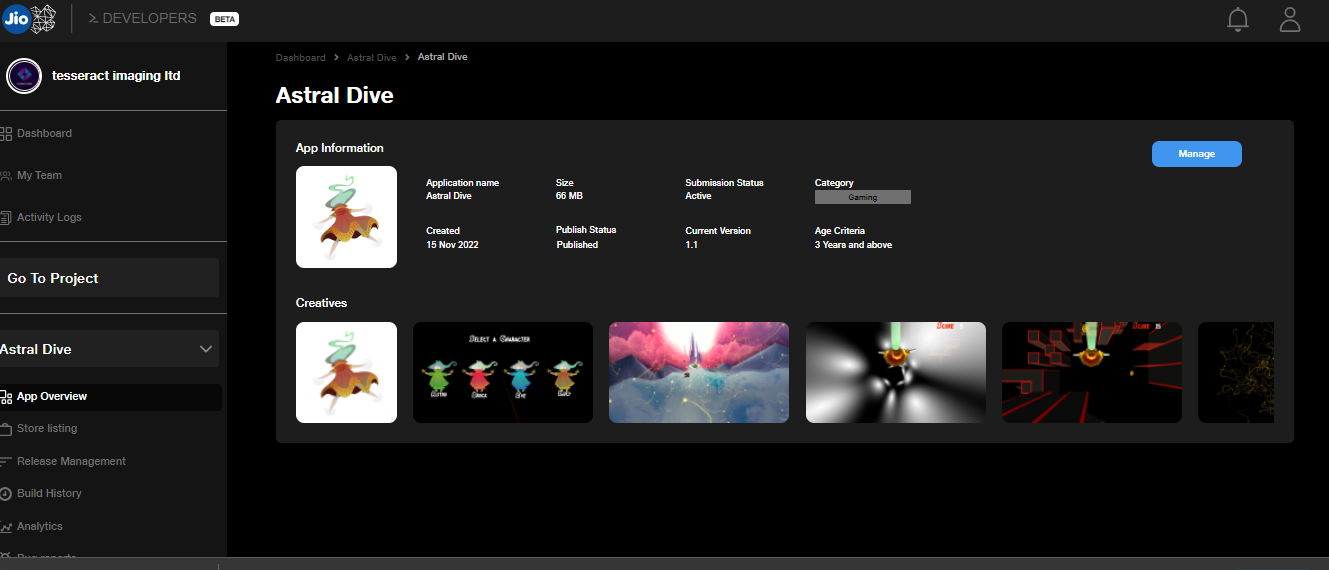This screenshot has width=1329, height=570.
Task: Go to Dashboard via breadcrumb link
Action: coord(300,58)
